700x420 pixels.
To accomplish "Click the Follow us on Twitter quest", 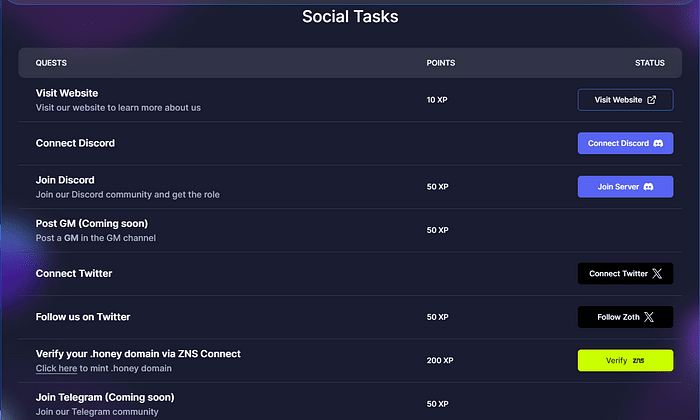I will coord(83,317).
